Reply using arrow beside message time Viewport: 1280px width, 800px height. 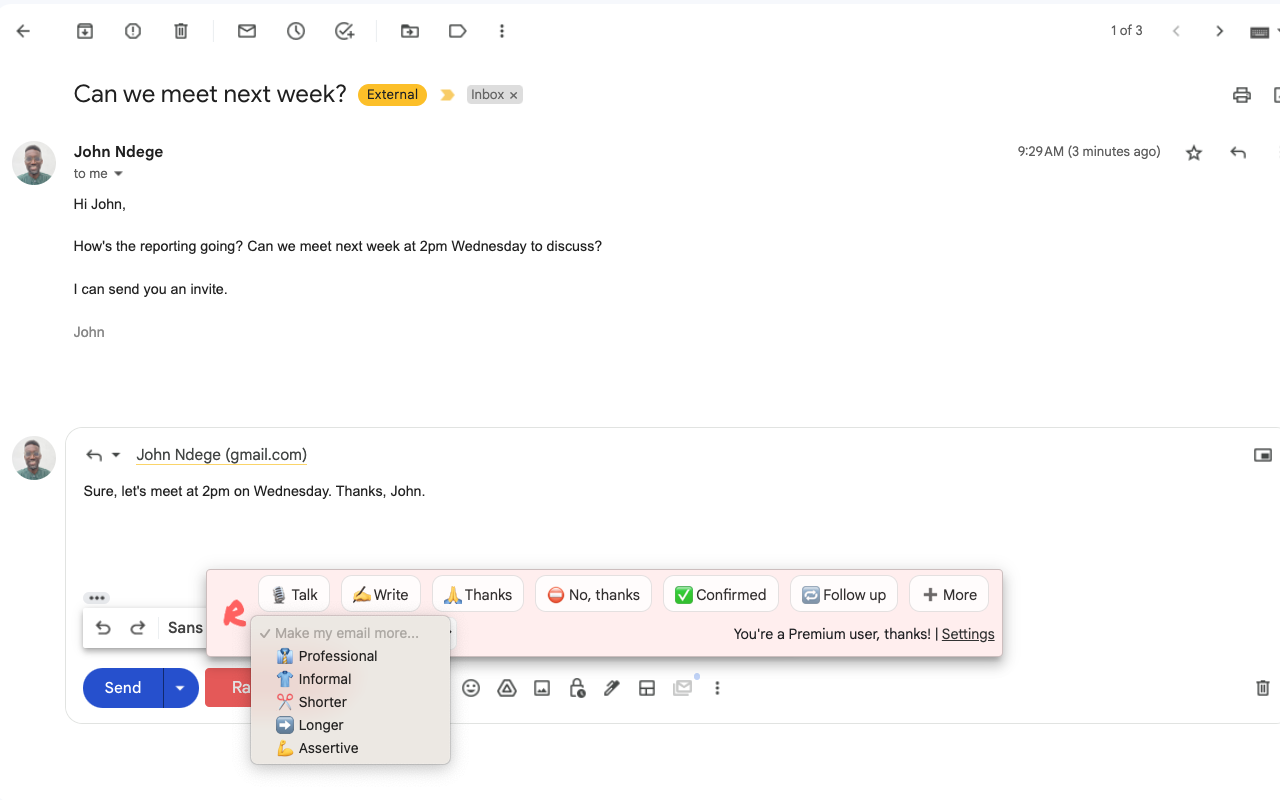pyautogui.click(x=1238, y=153)
